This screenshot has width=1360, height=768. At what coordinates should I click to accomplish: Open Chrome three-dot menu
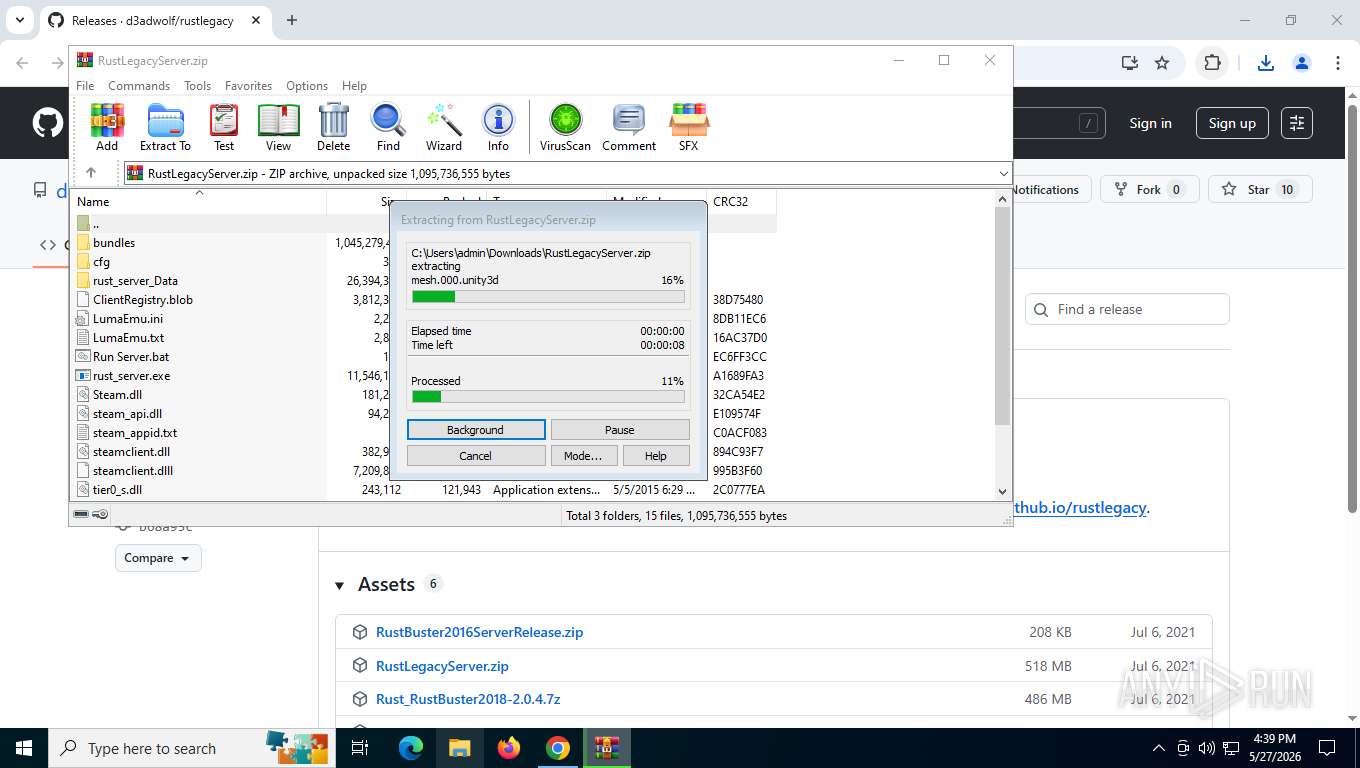pyautogui.click(x=1338, y=62)
